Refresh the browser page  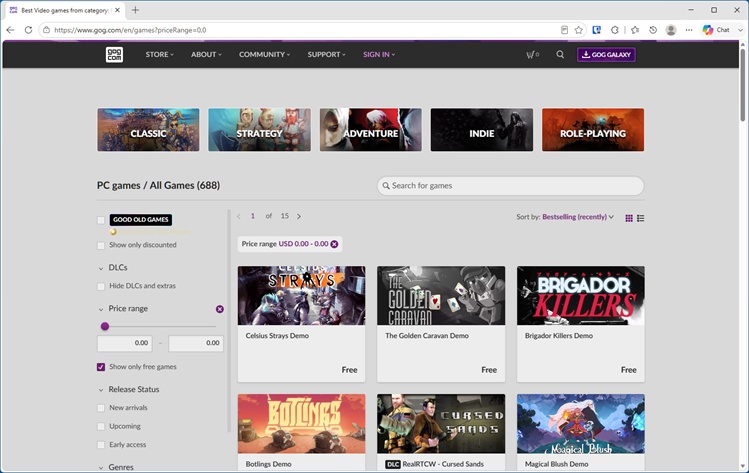point(28,30)
